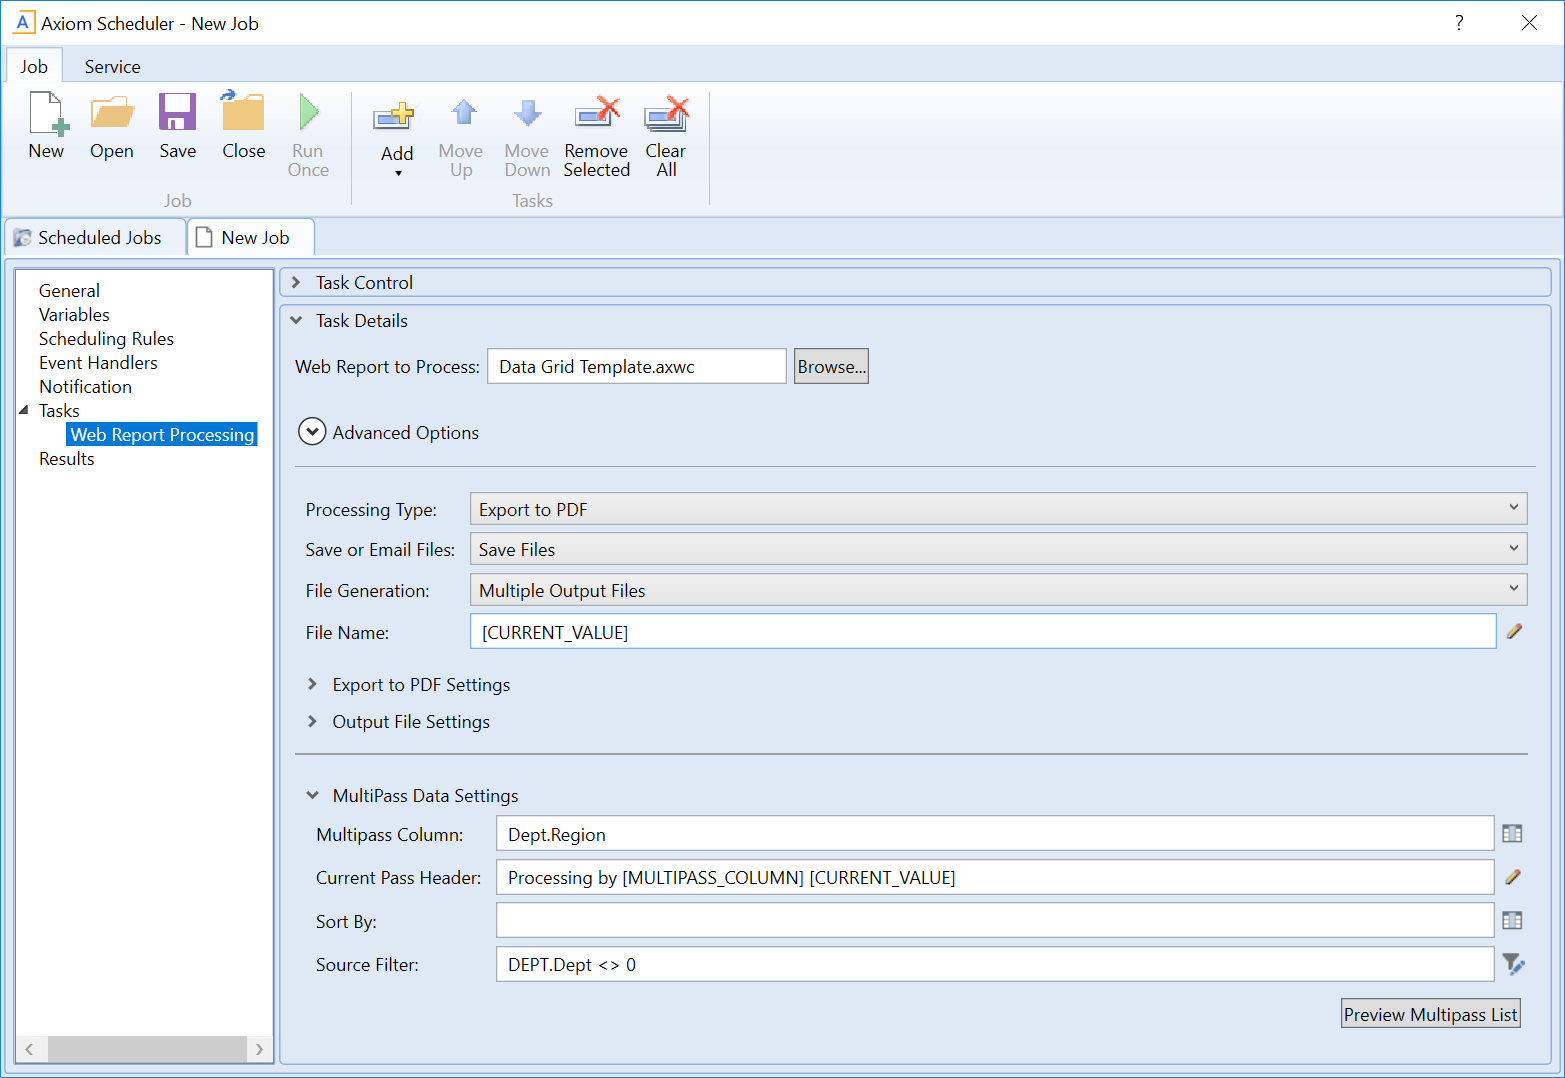
Task: Select Scheduling Rules in the left tree
Action: (x=106, y=339)
